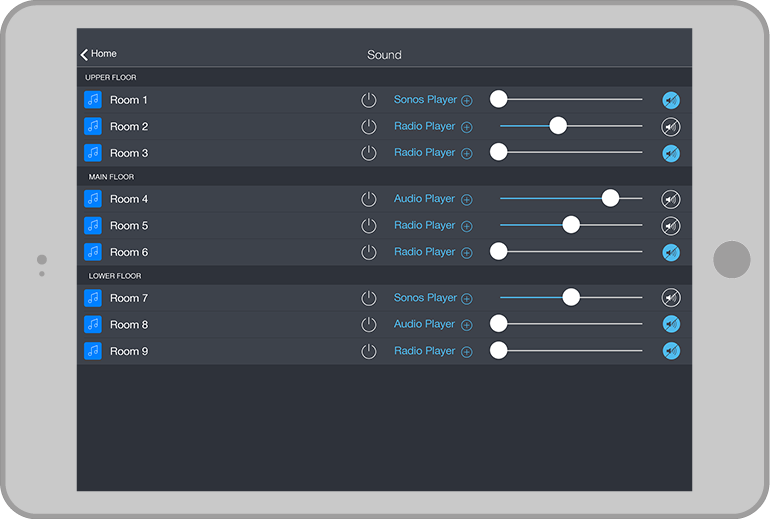Open the plus selector beside Room 4 Audio Player
770x519 pixels.
[467, 200]
